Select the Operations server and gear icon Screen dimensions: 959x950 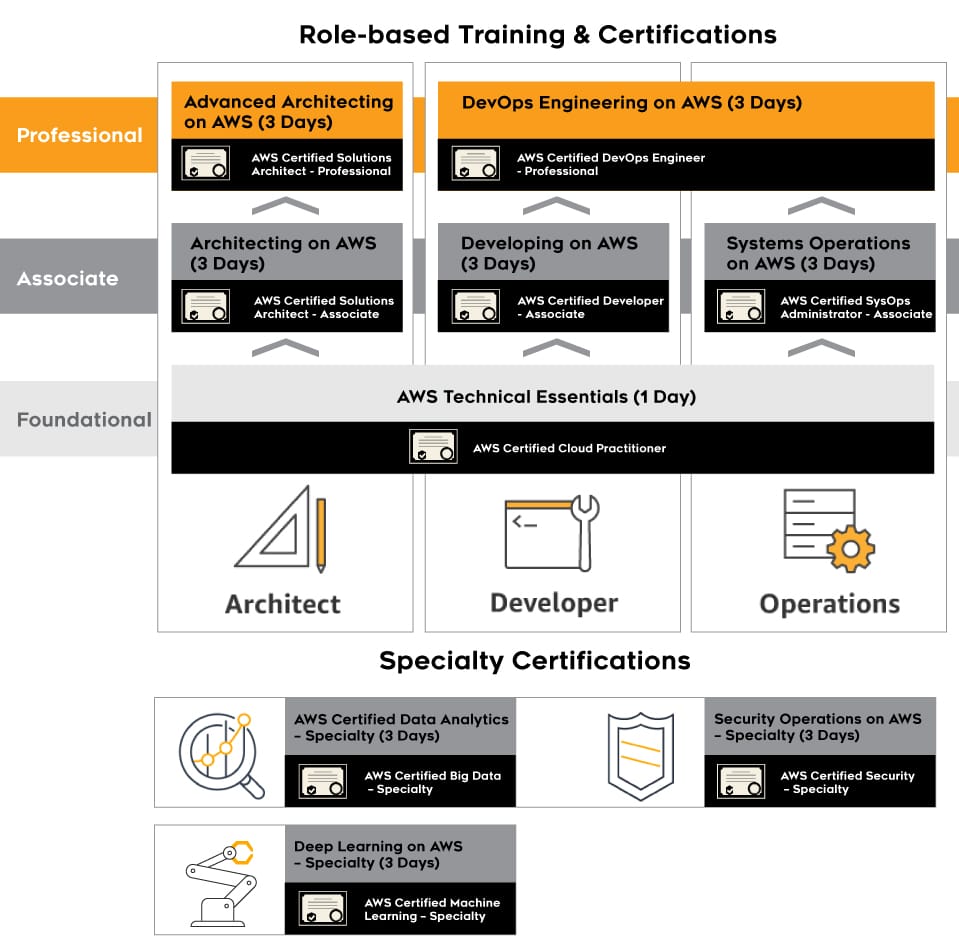(x=829, y=530)
